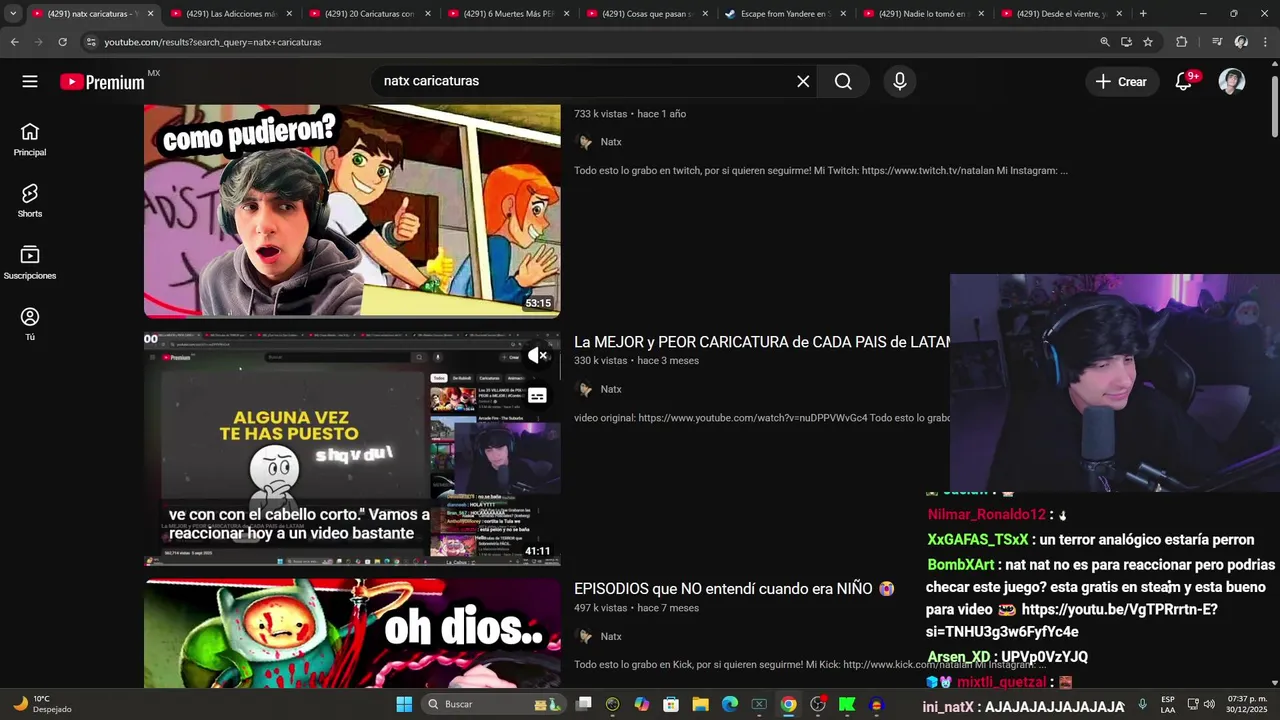
Task: Open Shorts from the sidebar
Action: tap(30, 201)
